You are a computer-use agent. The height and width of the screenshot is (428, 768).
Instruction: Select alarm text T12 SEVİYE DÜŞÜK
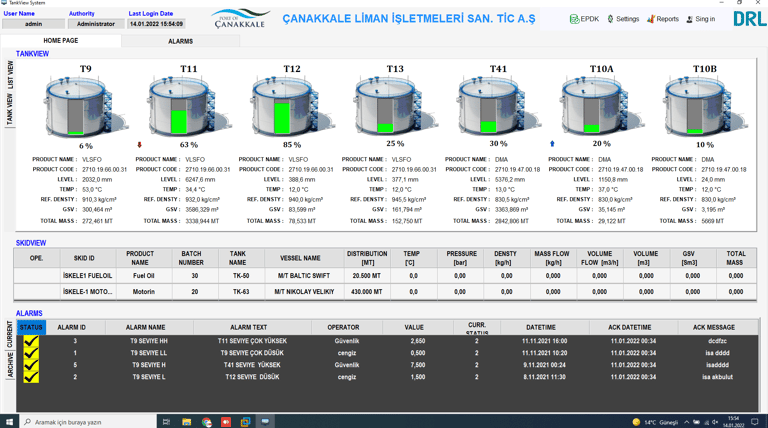click(252, 377)
